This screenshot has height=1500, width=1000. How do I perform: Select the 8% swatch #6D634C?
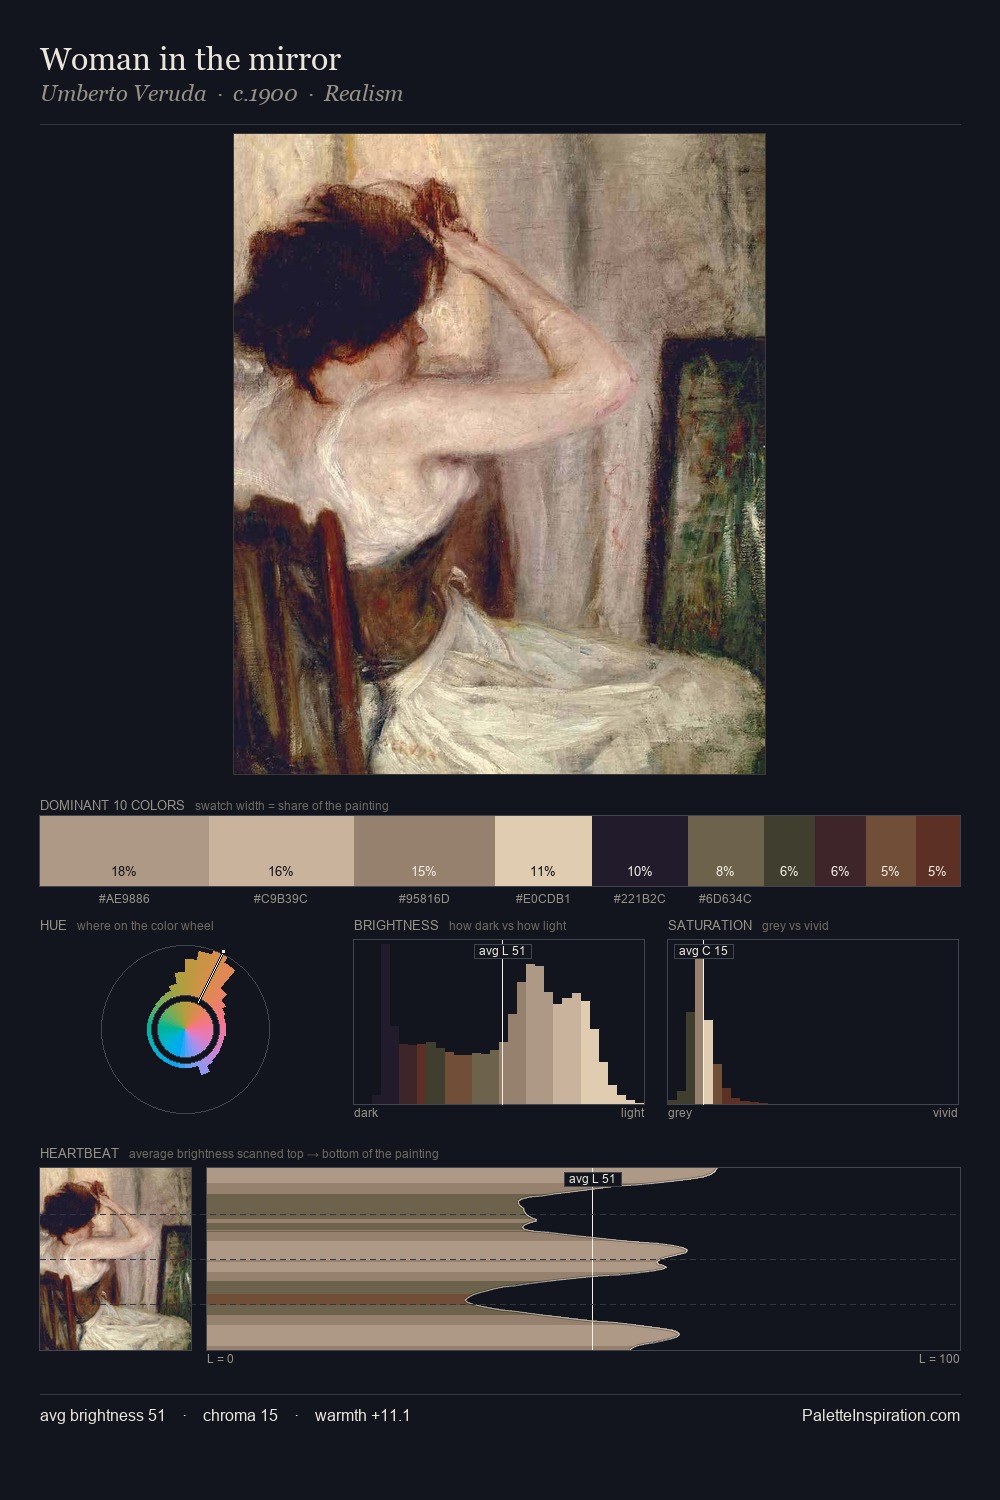[x=726, y=851]
